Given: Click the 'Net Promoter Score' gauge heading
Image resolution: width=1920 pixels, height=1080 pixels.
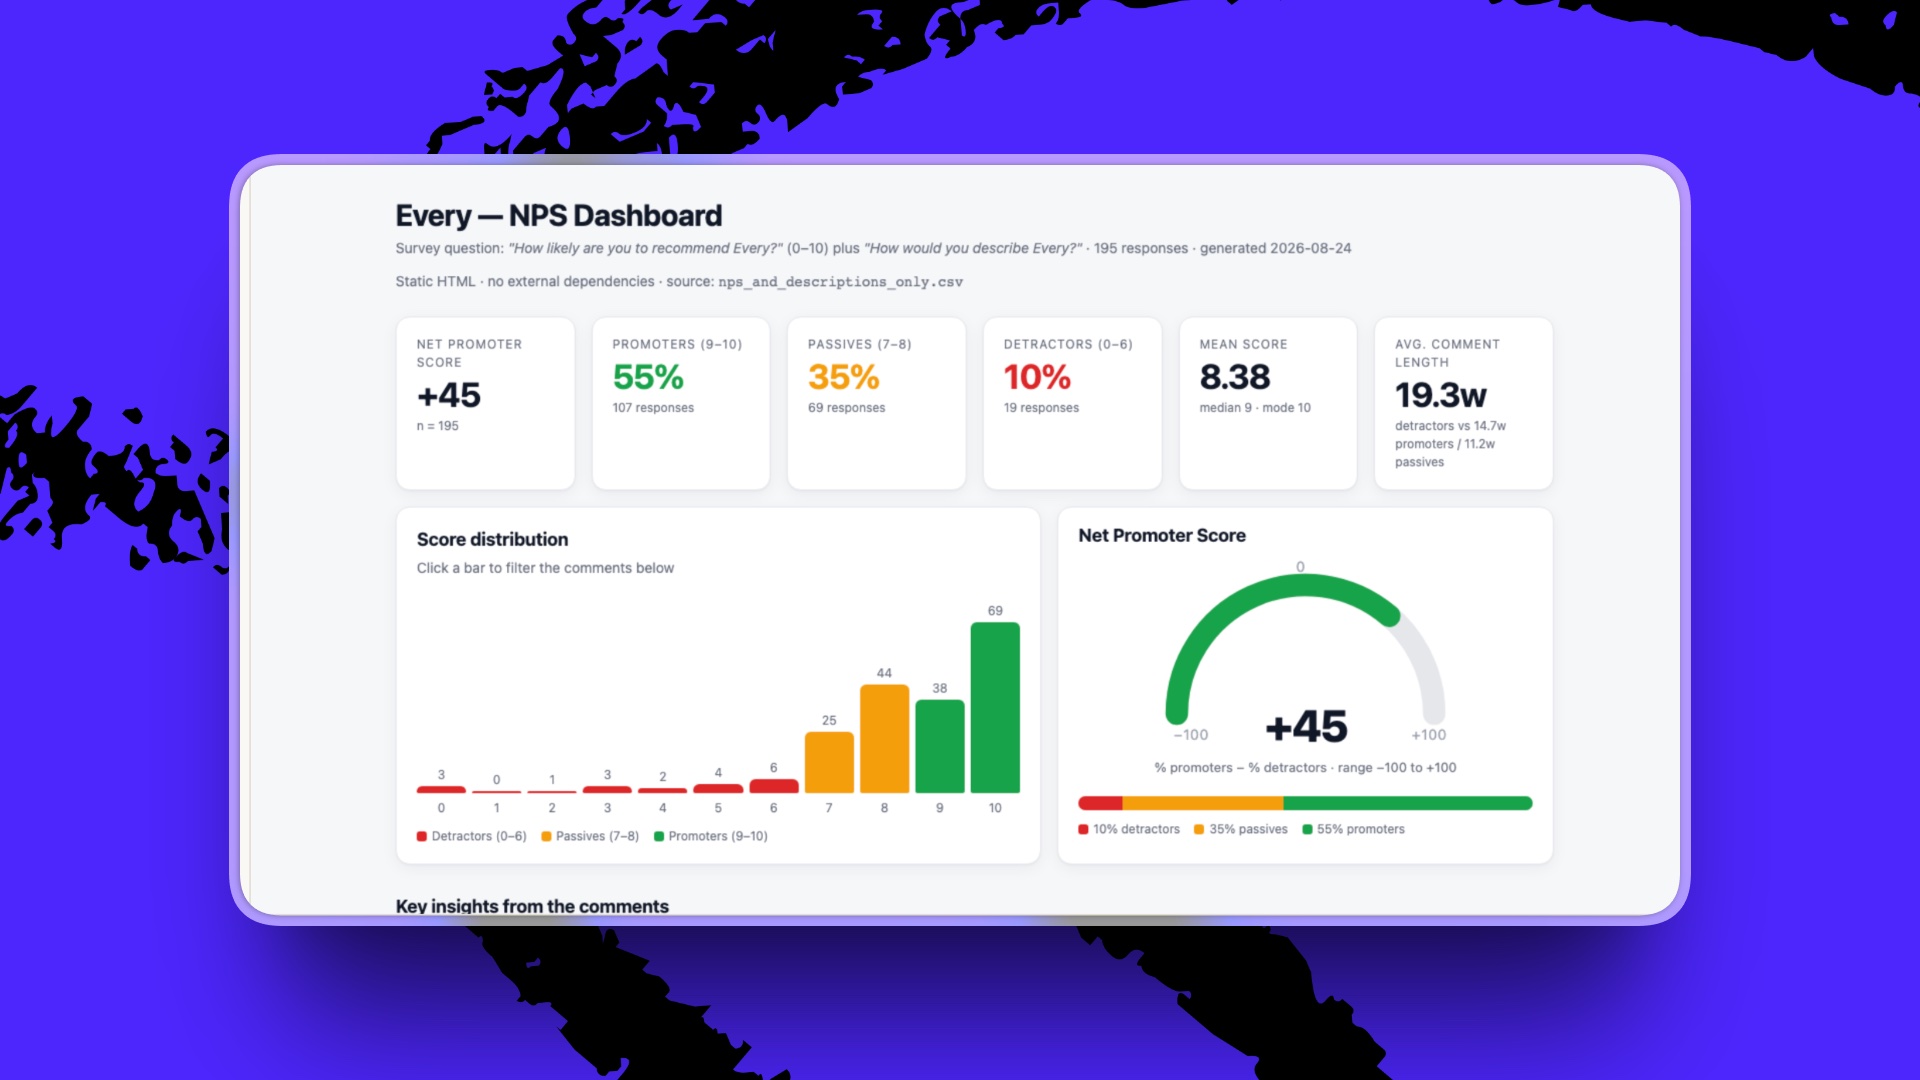Looking at the screenshot, I should 1162,536.
